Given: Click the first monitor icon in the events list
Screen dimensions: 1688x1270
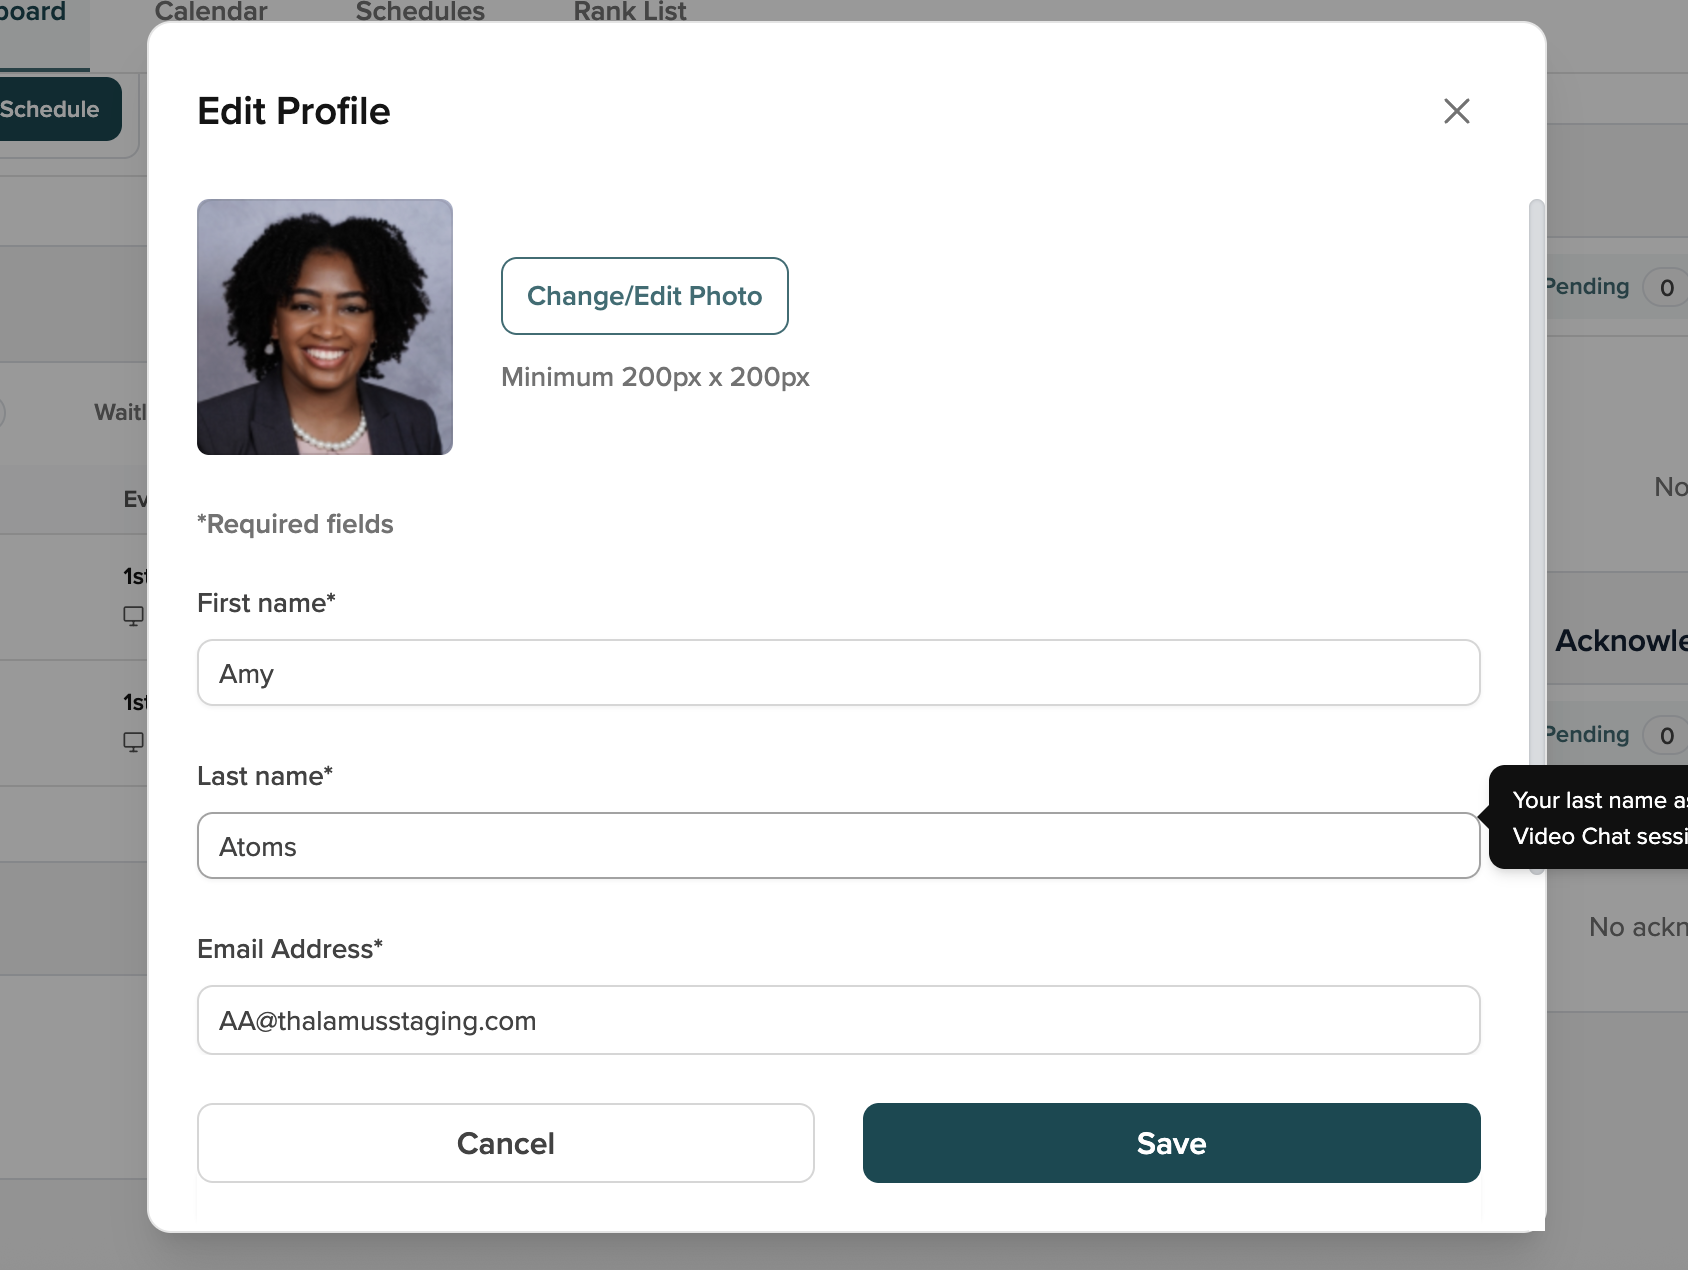Looking at the screenshot, I should 133,616.
